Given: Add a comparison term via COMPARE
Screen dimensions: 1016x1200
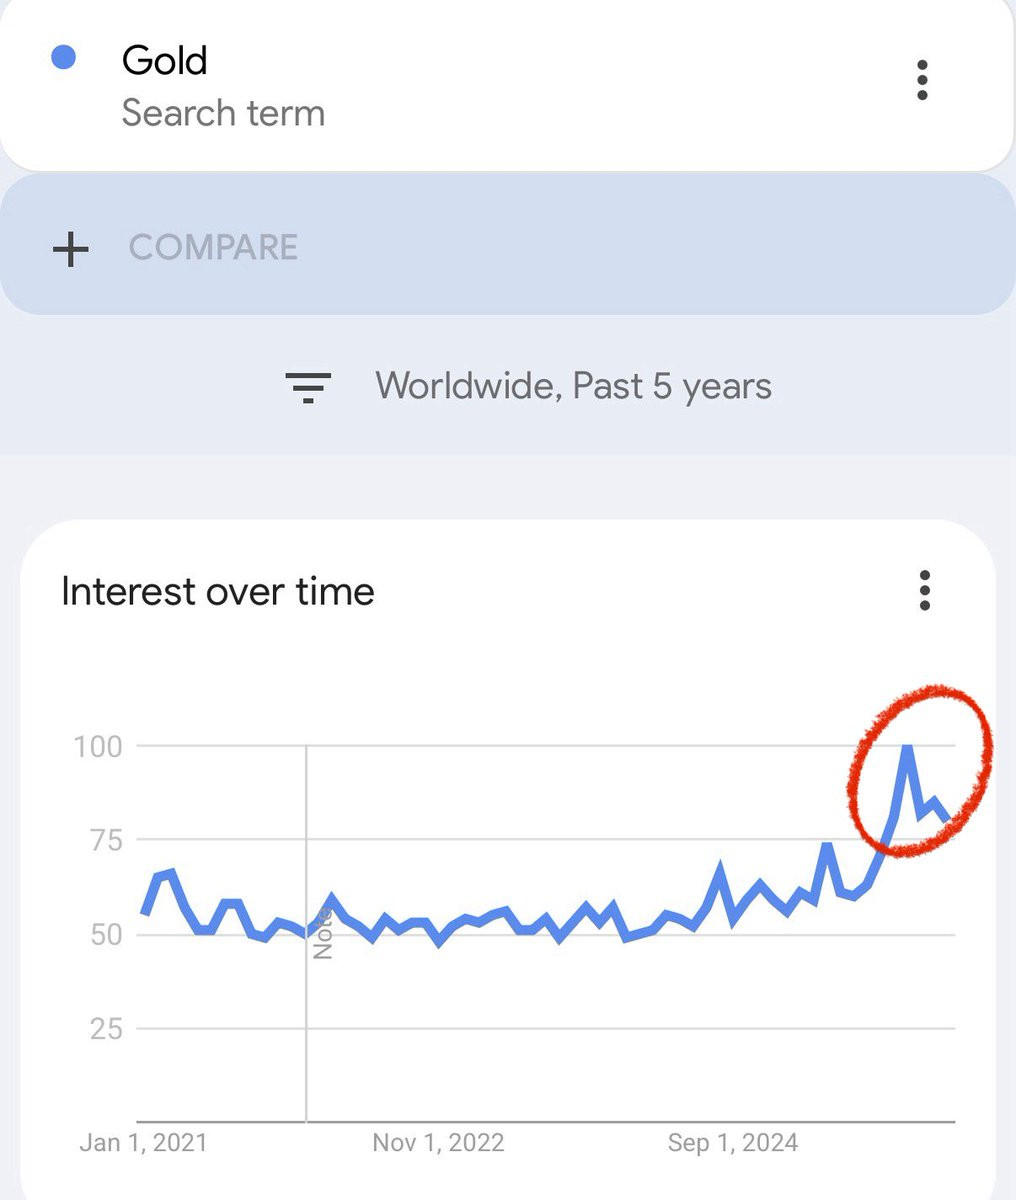Looking at the screenshot, I should click(507, 245).
